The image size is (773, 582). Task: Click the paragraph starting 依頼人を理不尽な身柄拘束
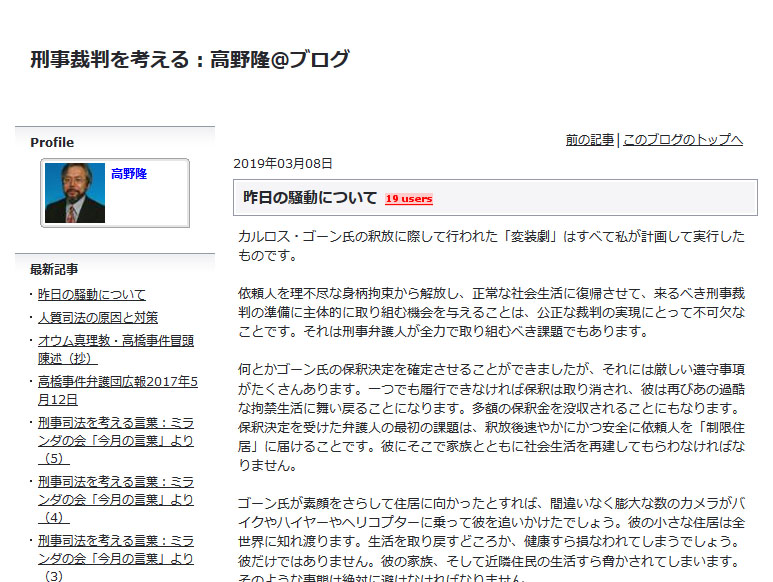point(491,312)
